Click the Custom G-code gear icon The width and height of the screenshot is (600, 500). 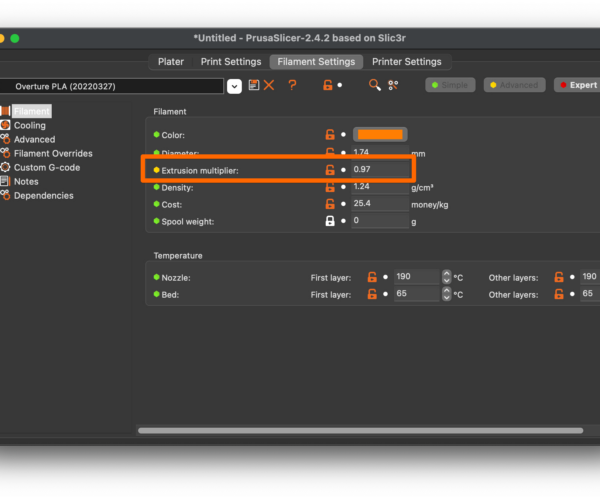pos(5,167)
